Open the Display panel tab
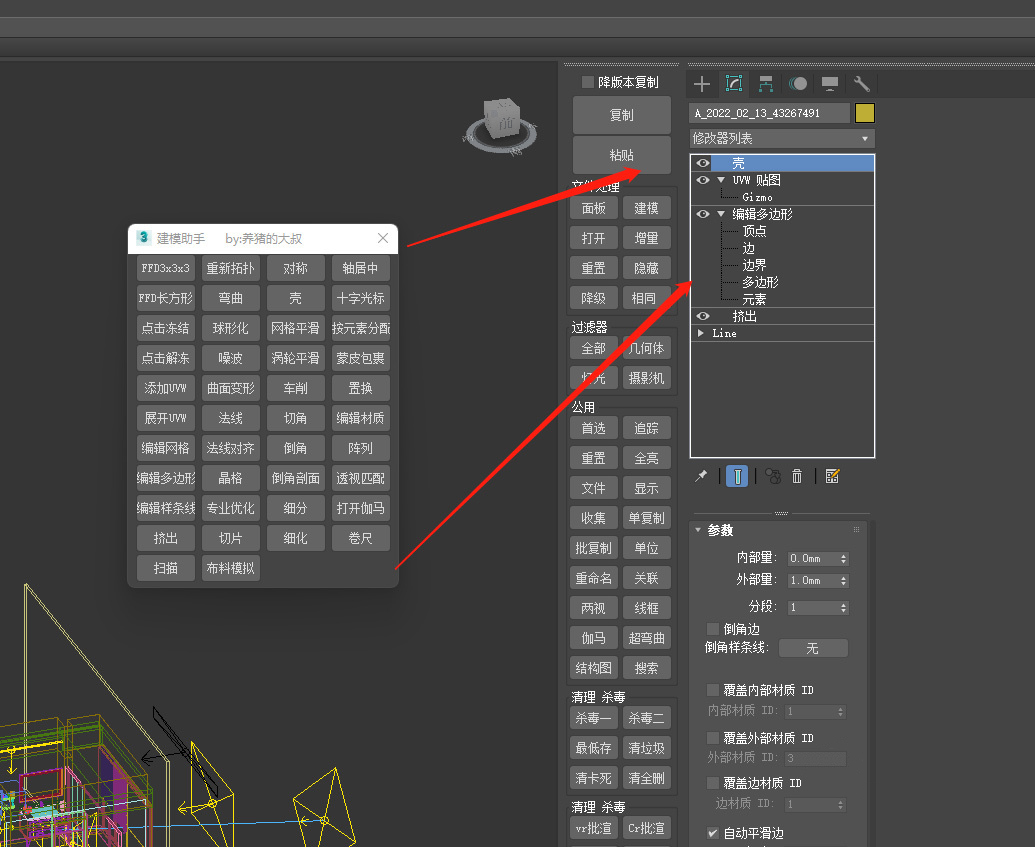This screenshot has width=1035, height=847. click(x=830, y=84)
